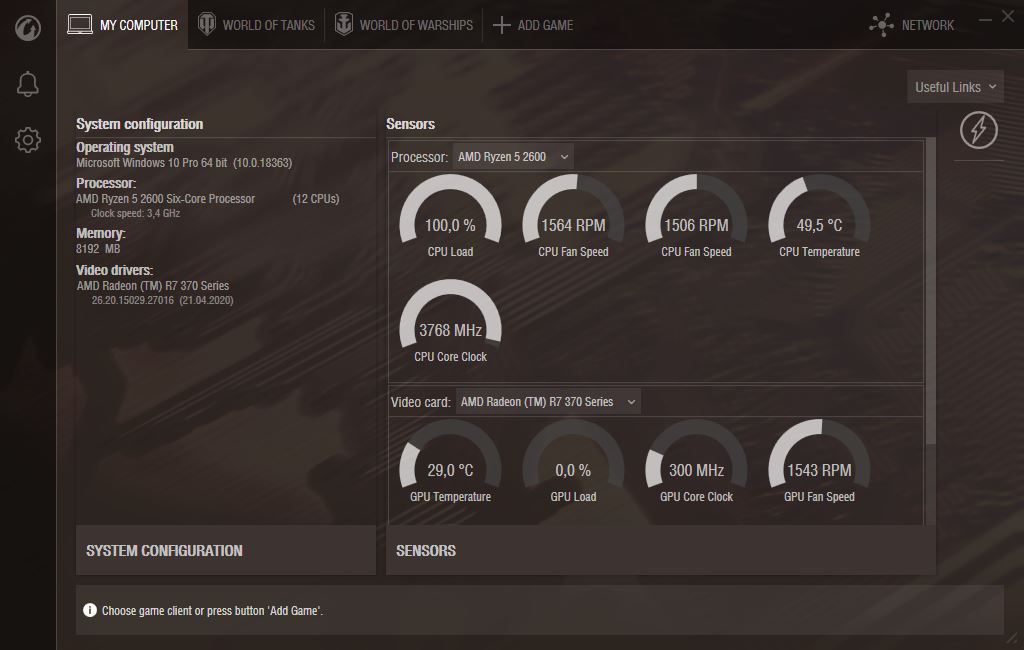The image size is (1024, 650).
Task: Open the World of Tanks tab
Action: point(257,25)
